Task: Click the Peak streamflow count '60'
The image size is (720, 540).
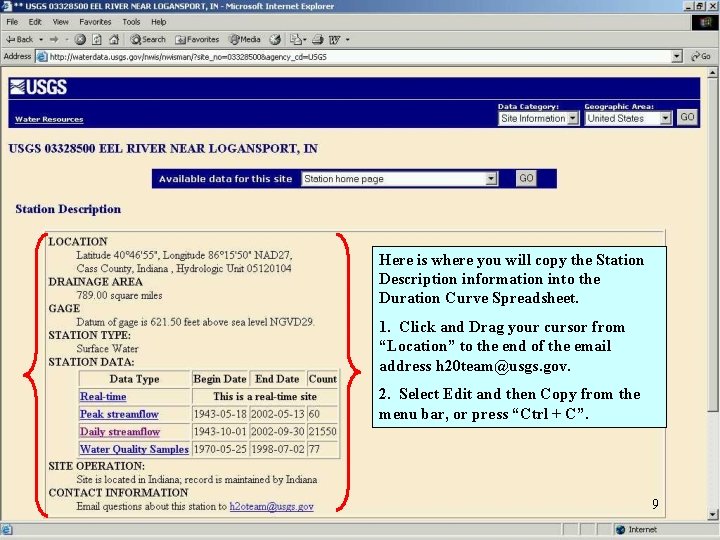Action: point(322,414)
